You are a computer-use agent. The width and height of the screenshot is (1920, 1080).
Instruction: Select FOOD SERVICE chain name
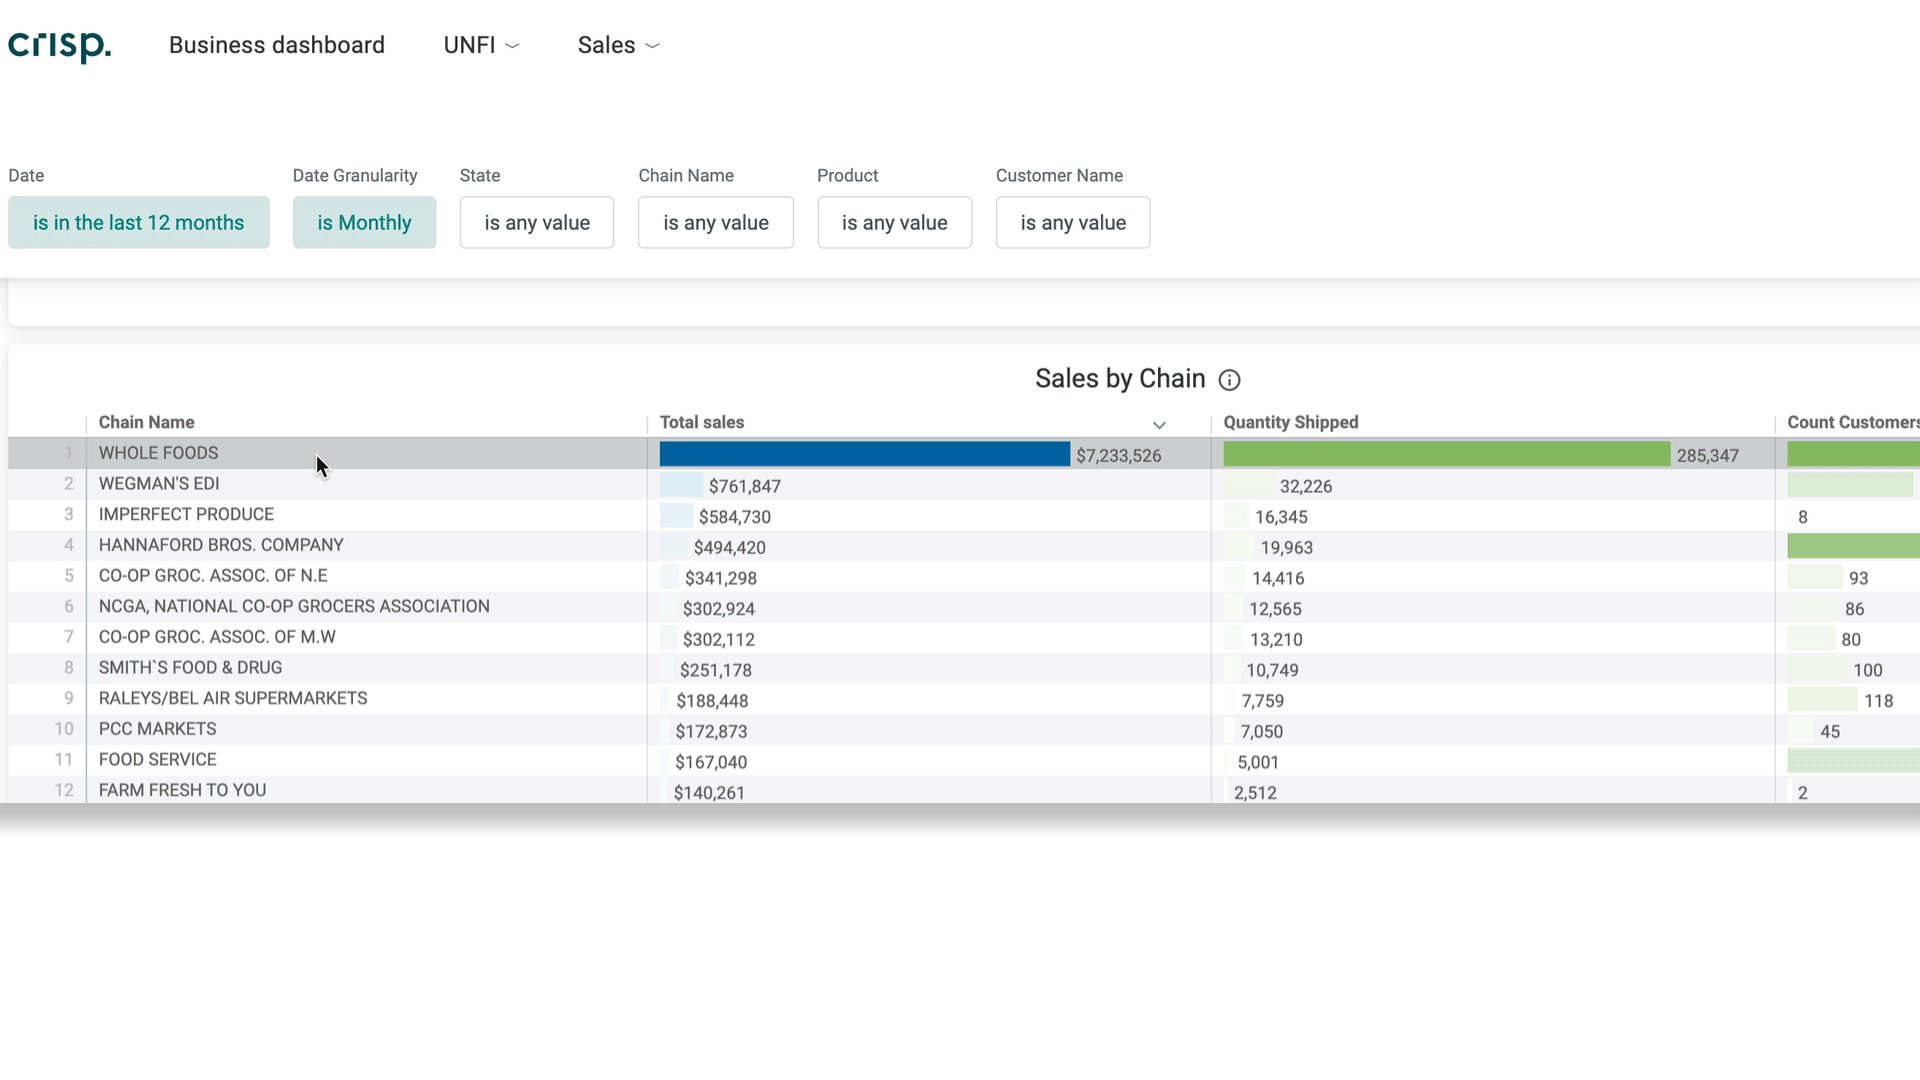pos(157,760)
